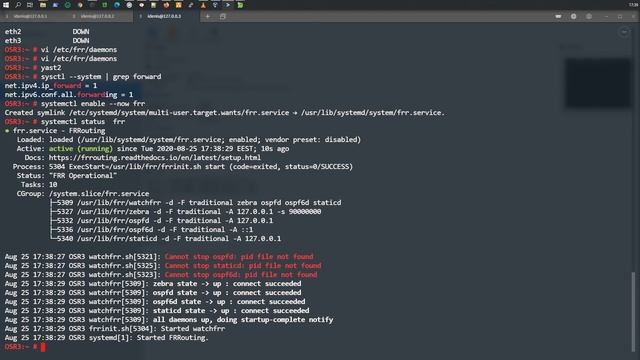This screenshot has width=640, height=360.
Task: Click the 'yast2' command line
Action: tap(51, 68)
